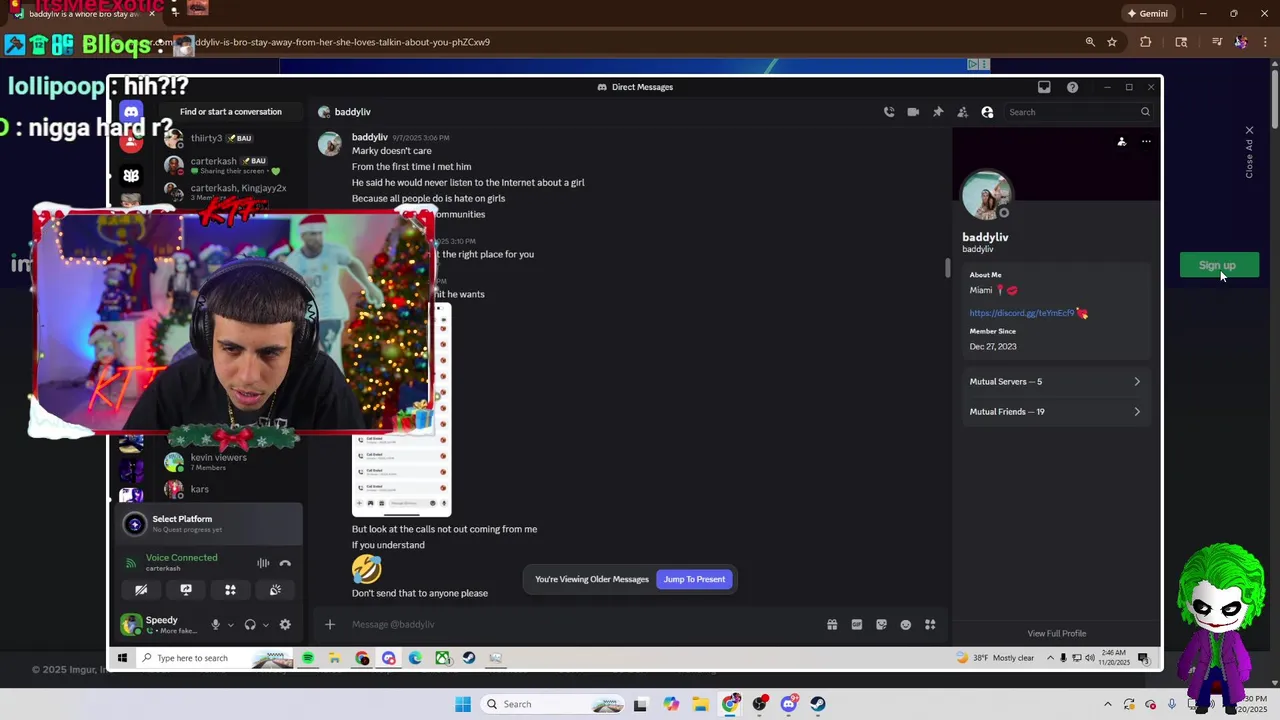Close the ad on Imgur page

(1249, 131)
